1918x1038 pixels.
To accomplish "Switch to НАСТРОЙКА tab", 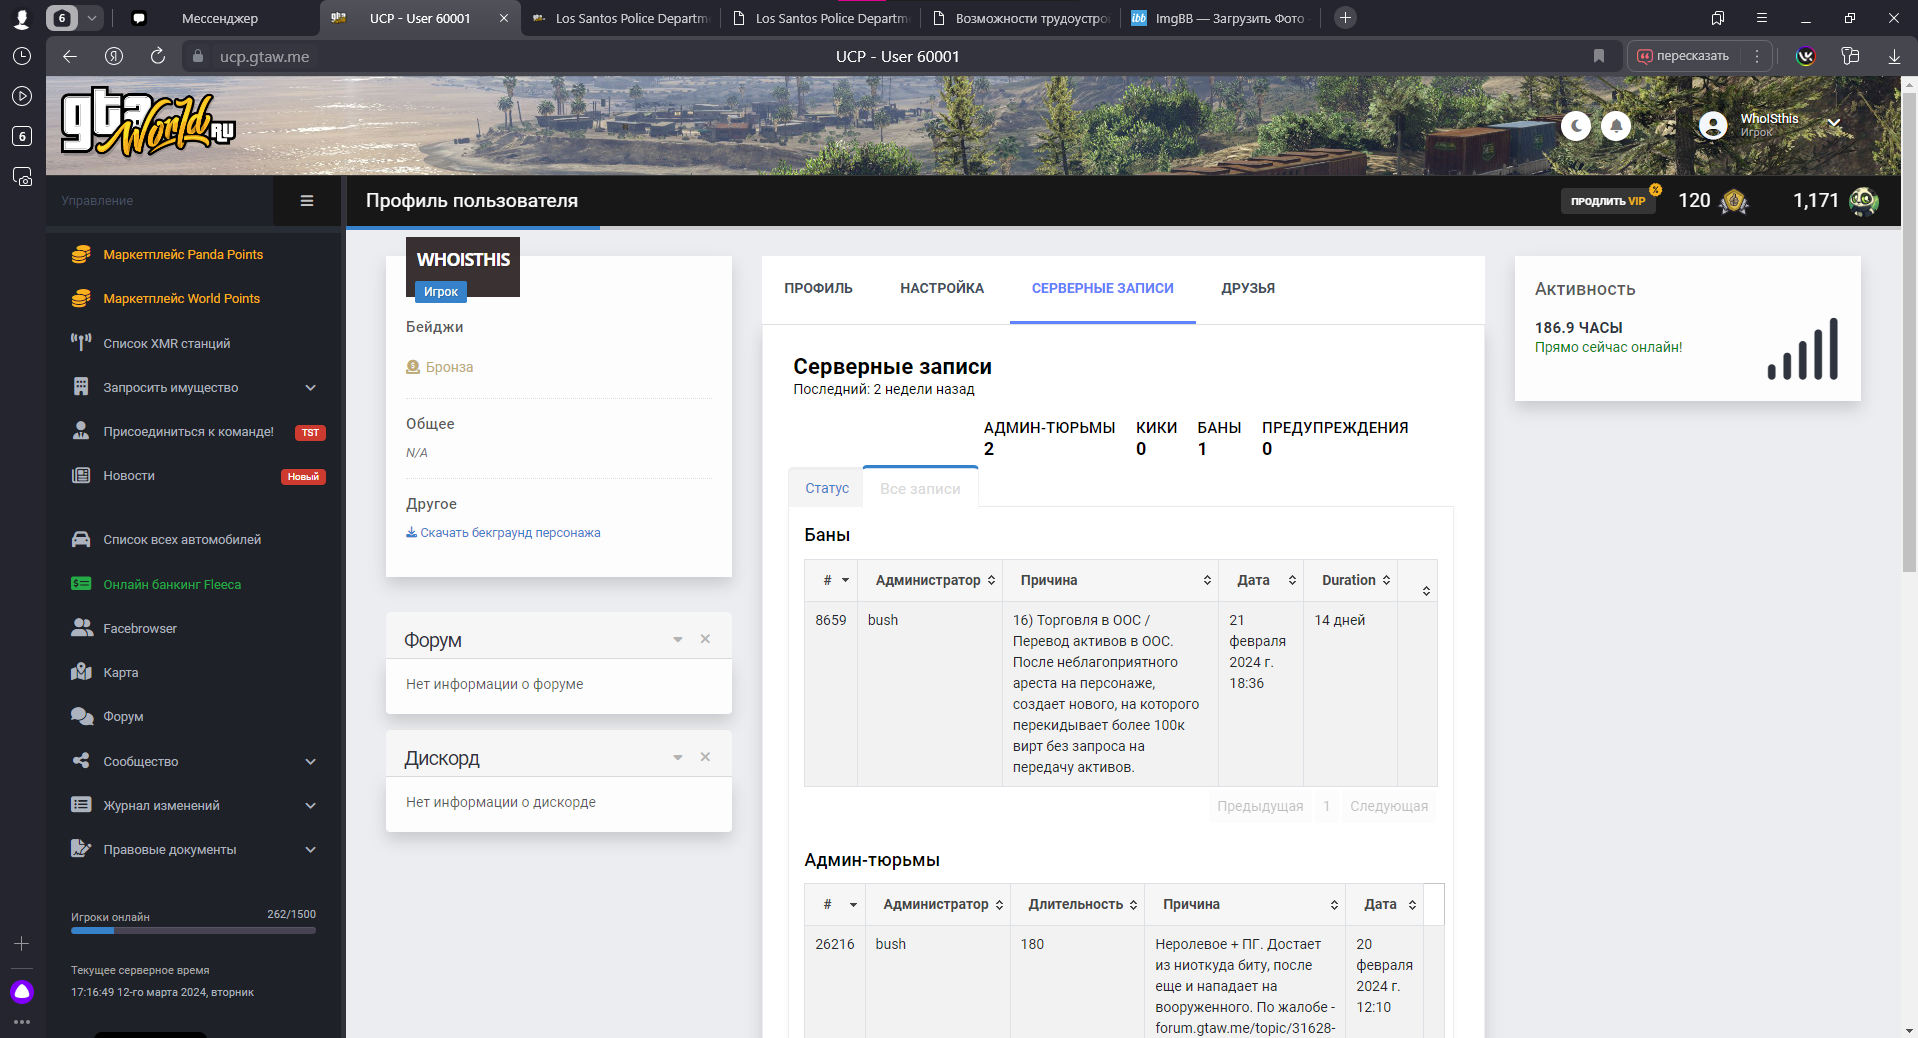I will click(942, 289).
